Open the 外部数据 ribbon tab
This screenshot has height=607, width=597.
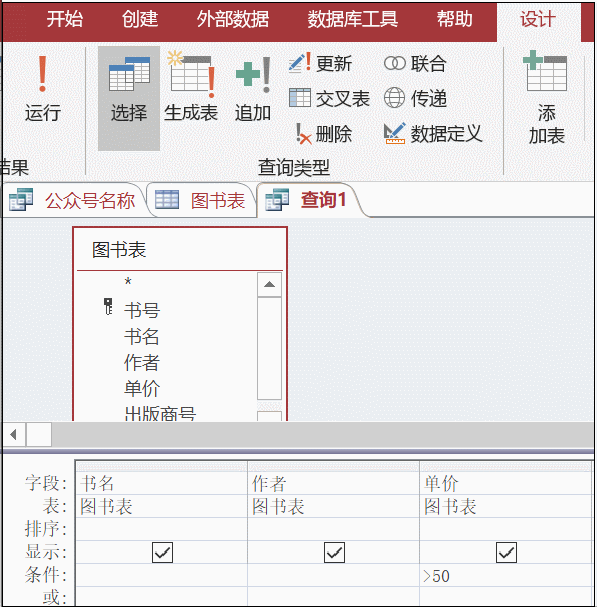pyautogui.click(x=233, y=19)
